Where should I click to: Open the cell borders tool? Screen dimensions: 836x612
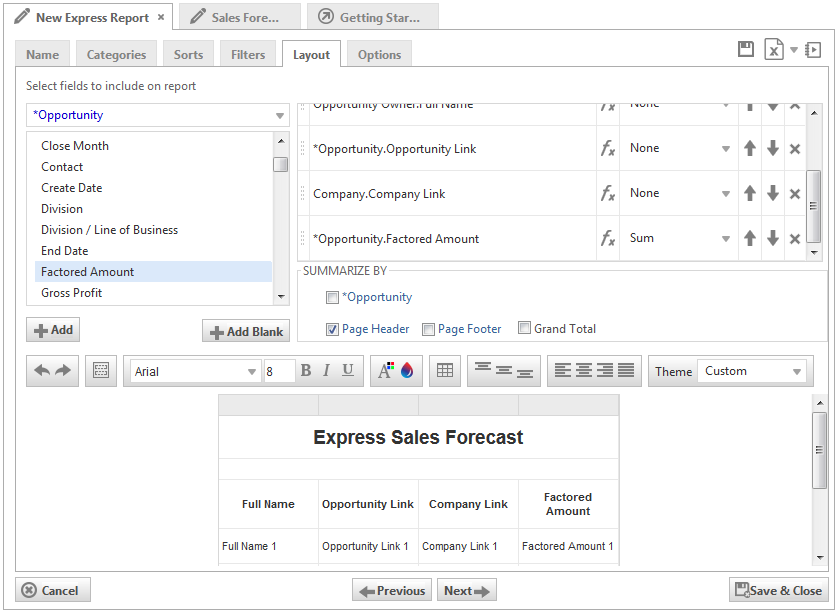pyautogui.click(x=445, y=371)
